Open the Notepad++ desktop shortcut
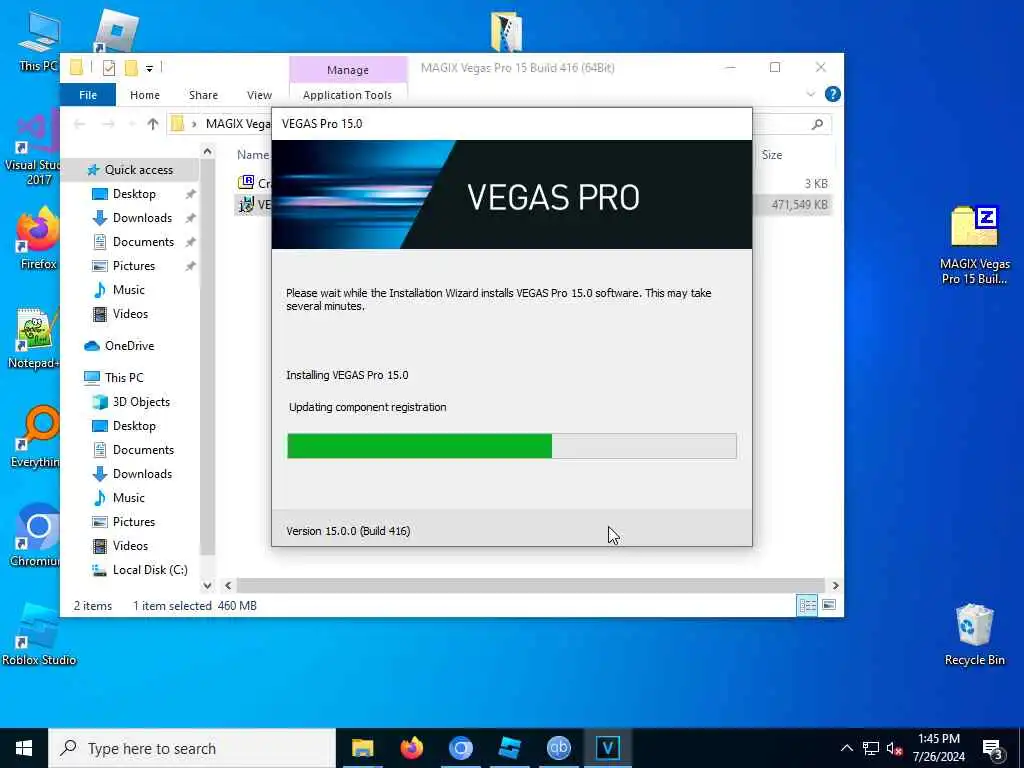This screenshot has width=1024, height=768. click(35, 338)
